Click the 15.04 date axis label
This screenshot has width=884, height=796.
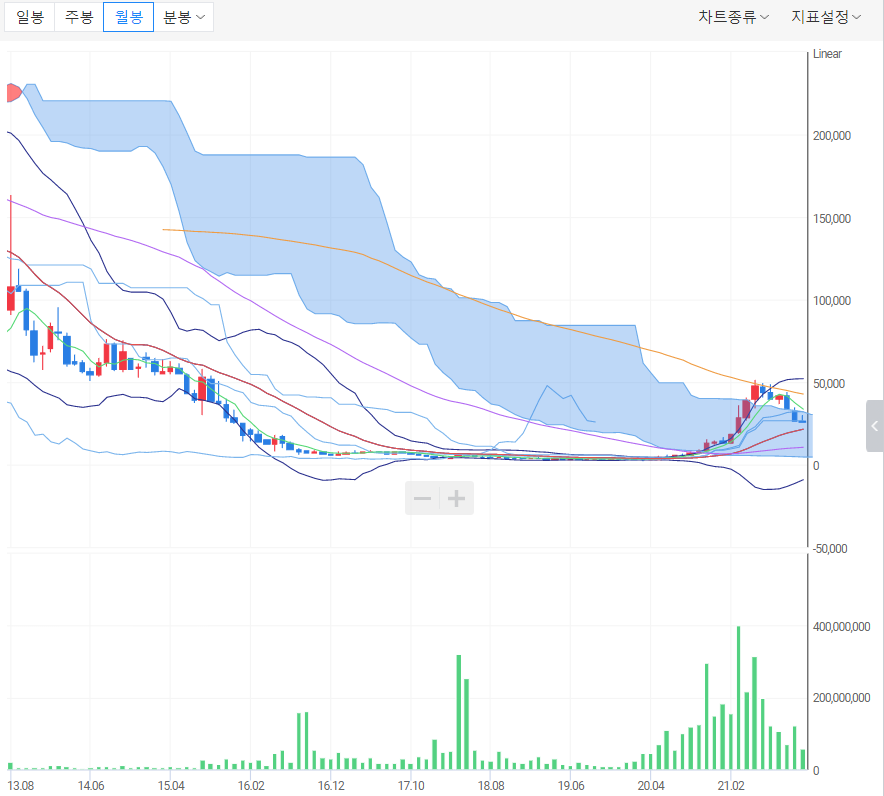tap(171, 786)
